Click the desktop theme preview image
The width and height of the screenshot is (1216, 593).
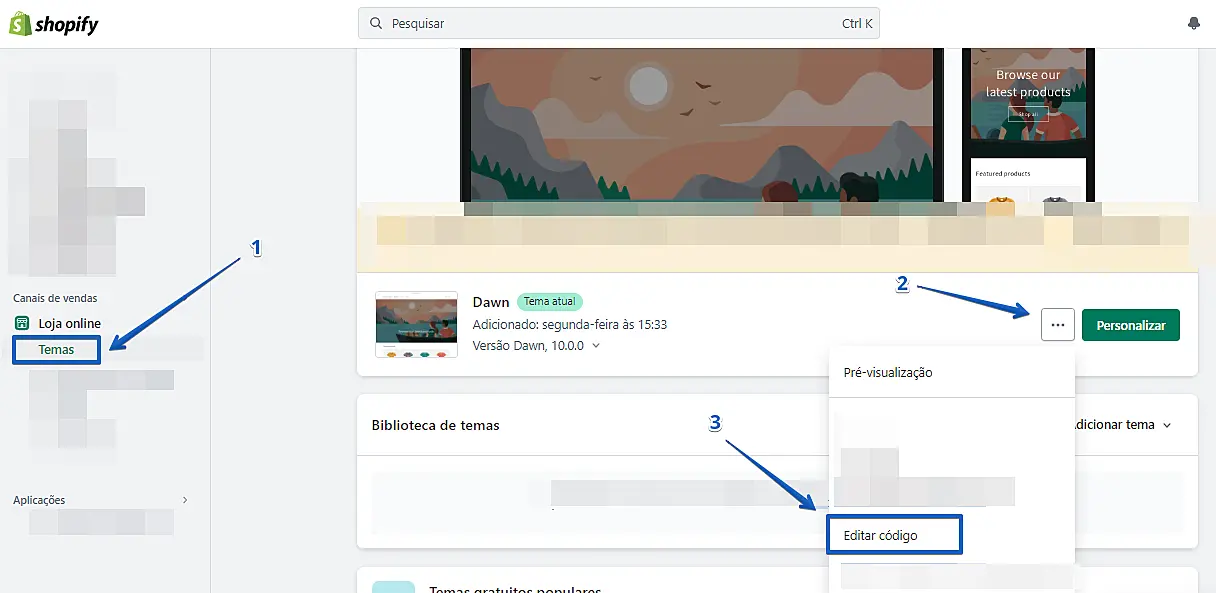coord(701,125)
